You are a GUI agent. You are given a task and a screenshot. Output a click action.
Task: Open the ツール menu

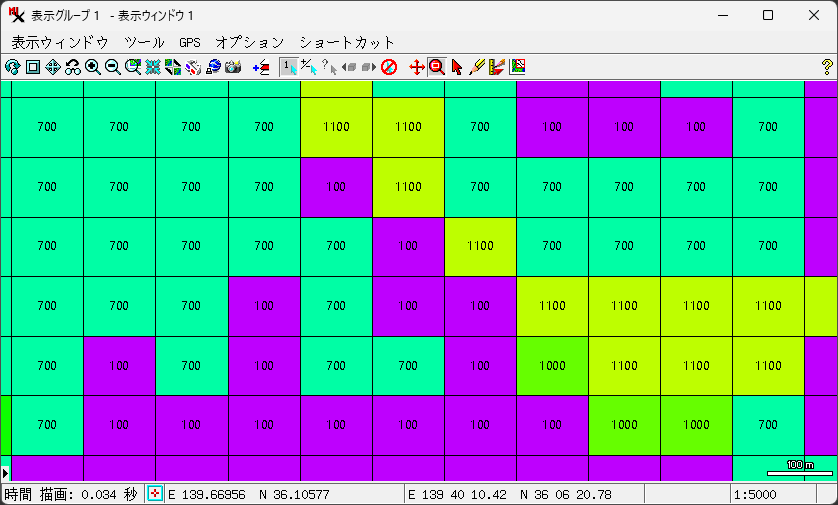point(144,43)
